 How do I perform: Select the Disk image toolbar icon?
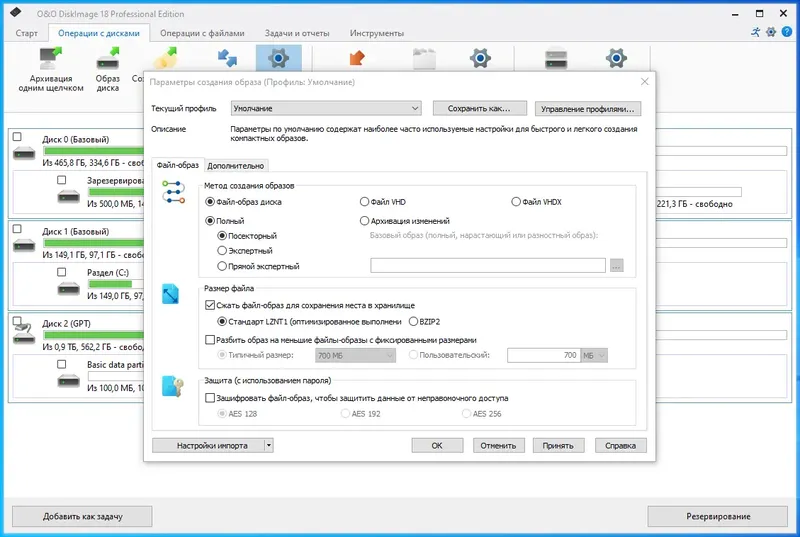tap(108, 58)
